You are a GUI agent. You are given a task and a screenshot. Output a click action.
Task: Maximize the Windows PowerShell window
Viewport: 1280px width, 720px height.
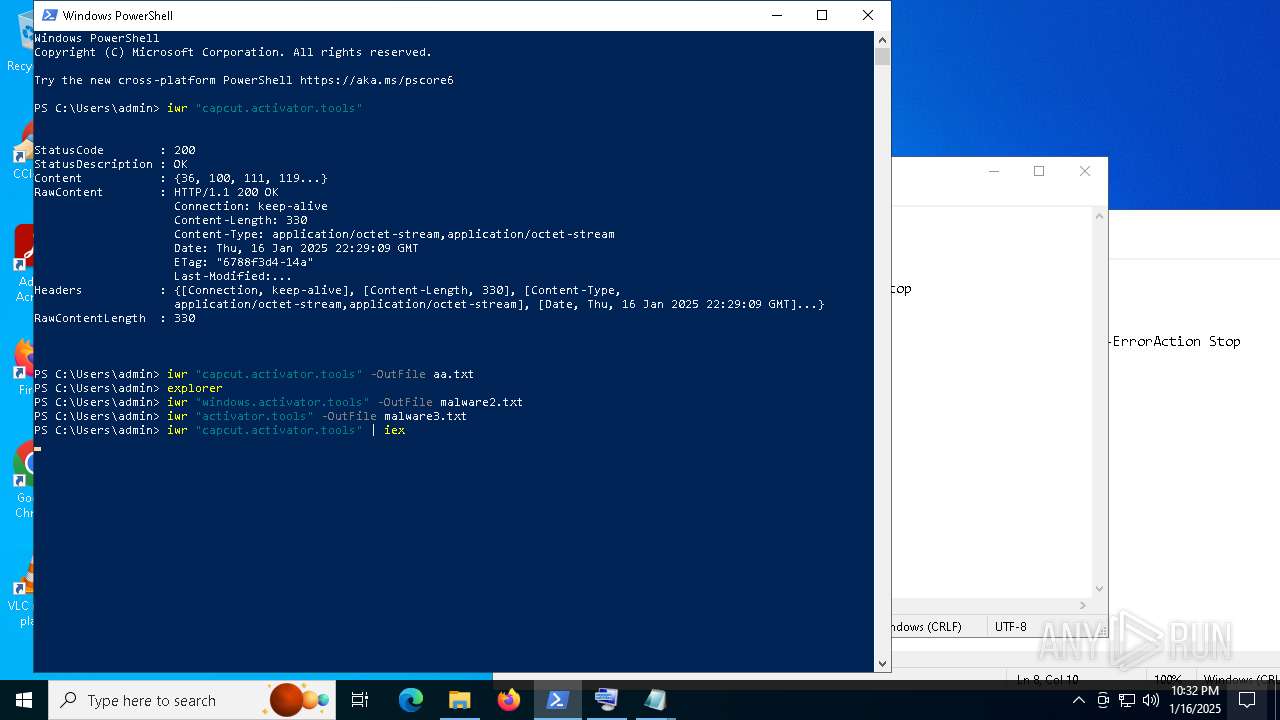(822, 15)
